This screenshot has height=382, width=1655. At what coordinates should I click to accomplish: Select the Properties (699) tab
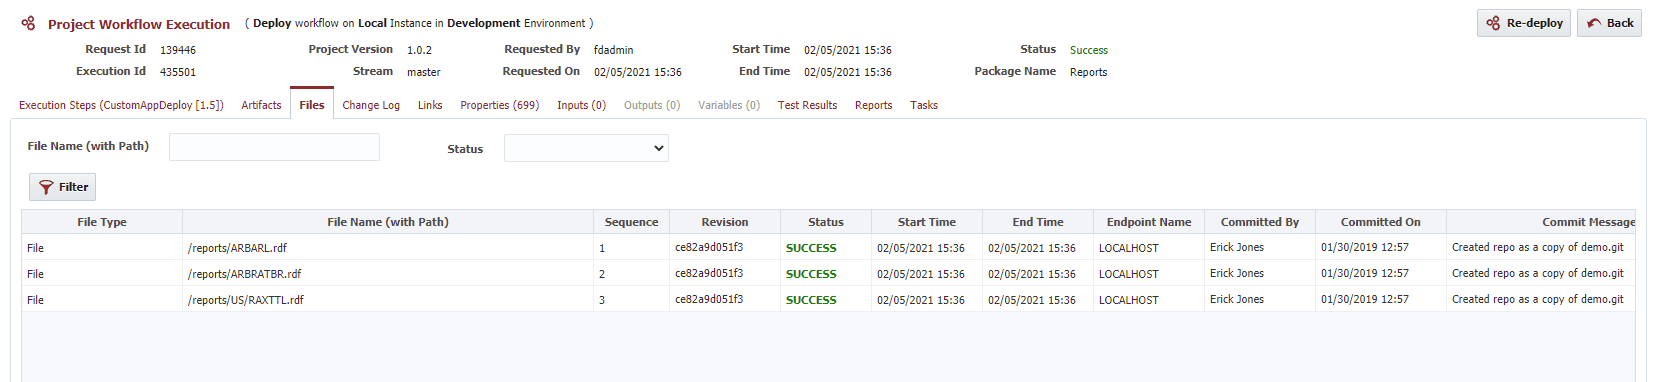point(499,105)
